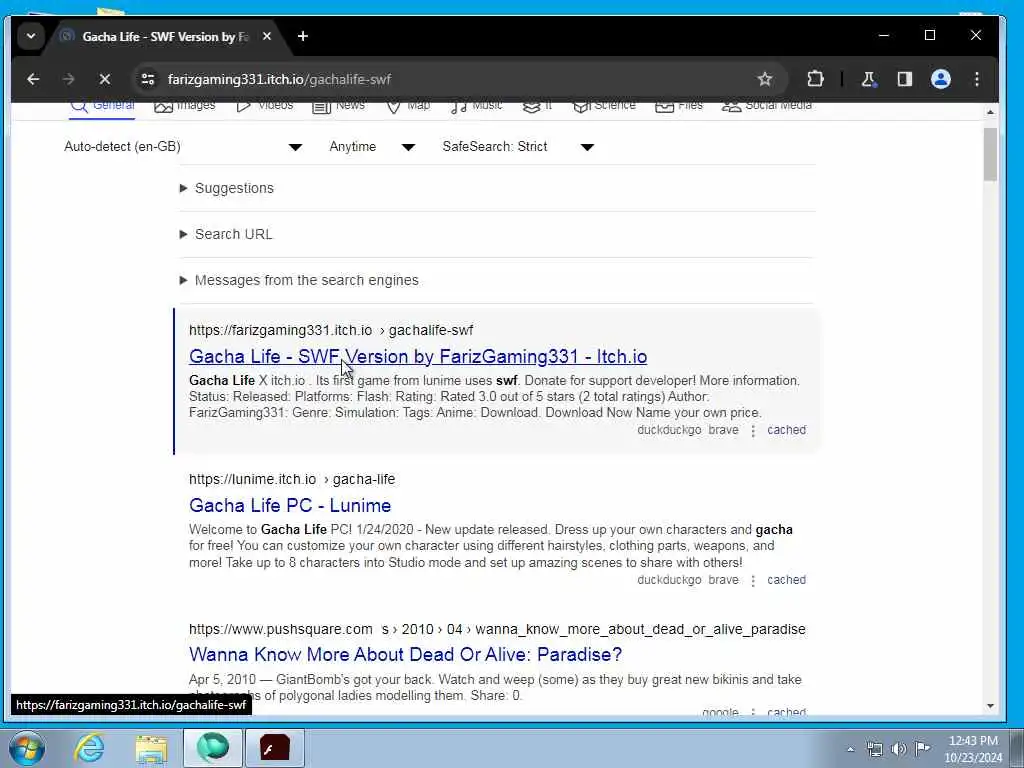Click the vertical scrollbar thumb
This screenshot has height=768, width=1024.
pyautogui.click(x=990, y=154)
